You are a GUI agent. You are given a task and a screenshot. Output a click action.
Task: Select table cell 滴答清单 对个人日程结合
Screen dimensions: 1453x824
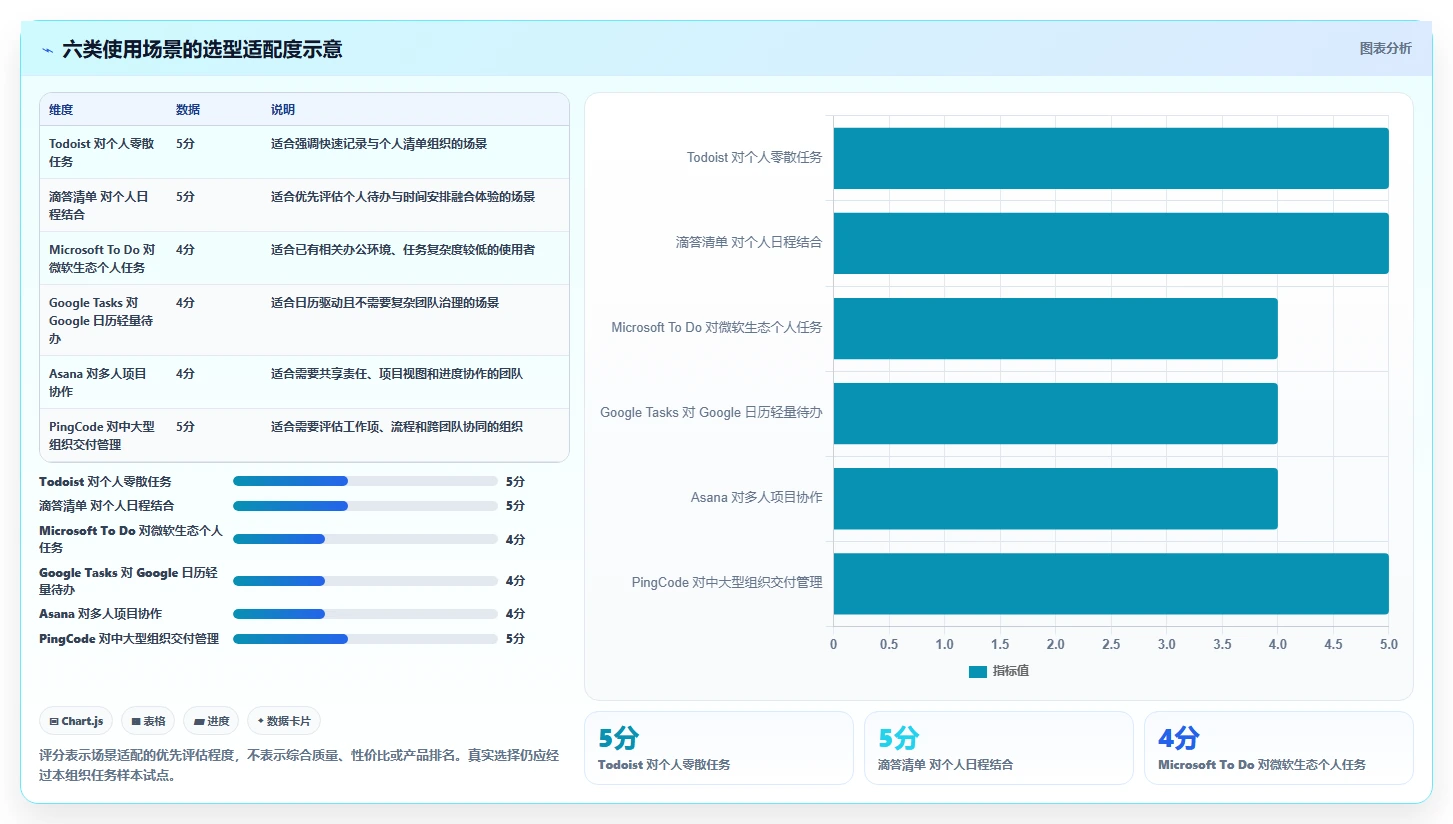tap(100, 205)
